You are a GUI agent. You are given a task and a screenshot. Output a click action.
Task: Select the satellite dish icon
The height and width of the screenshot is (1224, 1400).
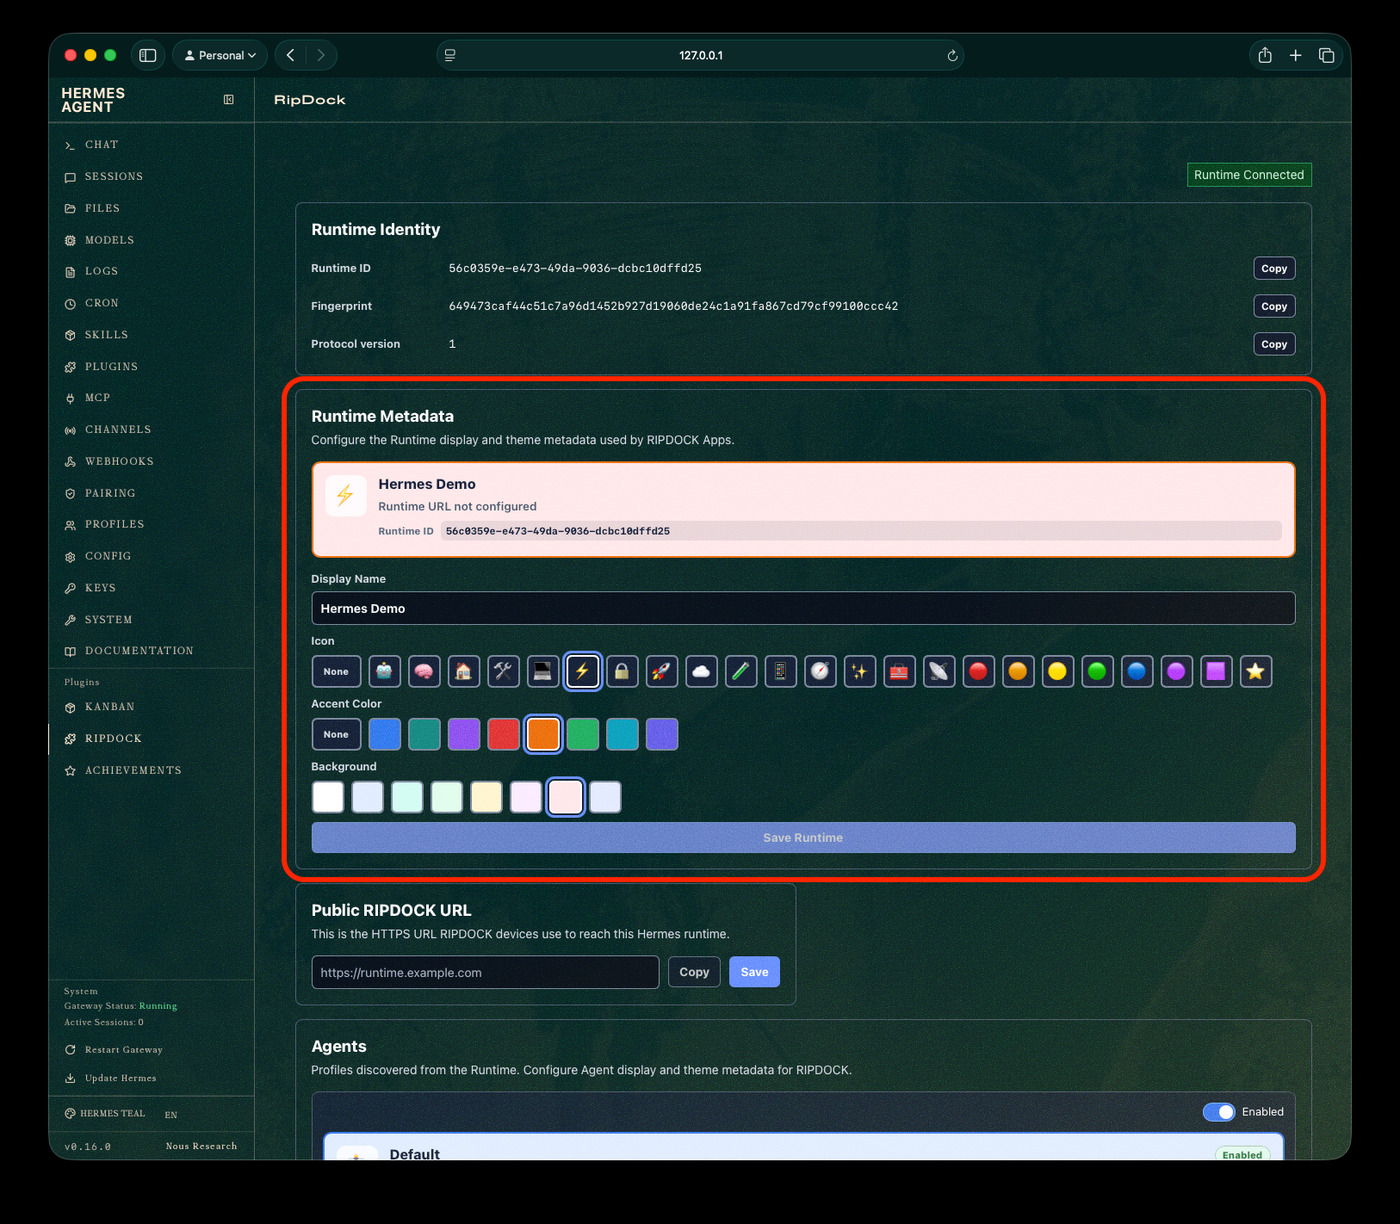pyautogui.click(x=939, y=672)
